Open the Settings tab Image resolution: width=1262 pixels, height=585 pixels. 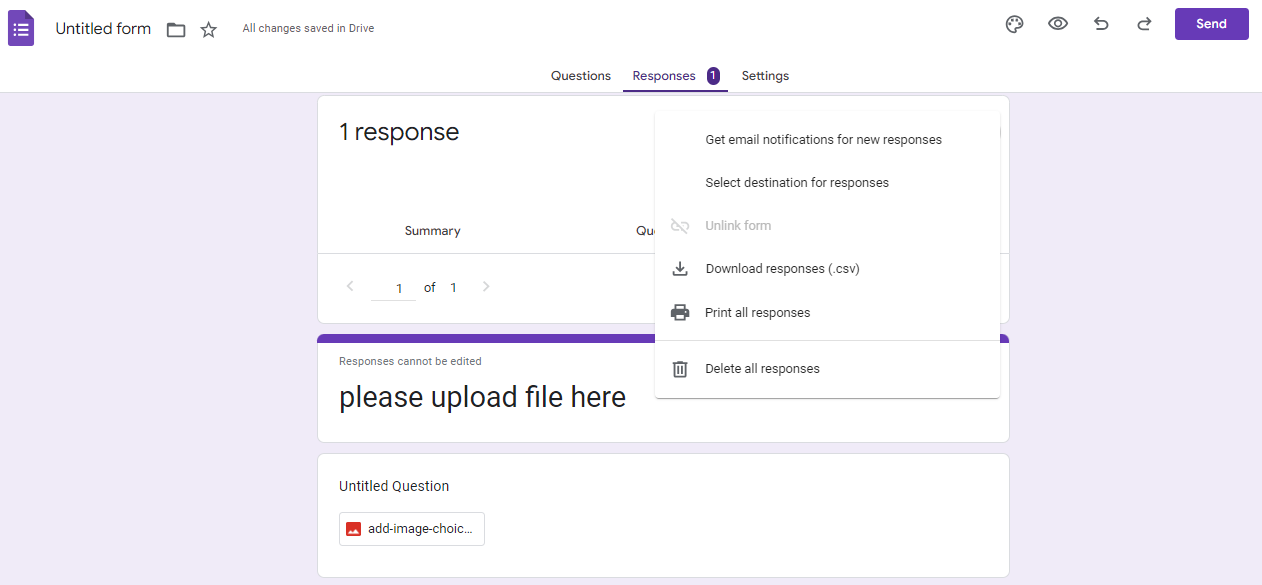pyautogui.click(x=765, y=75)
